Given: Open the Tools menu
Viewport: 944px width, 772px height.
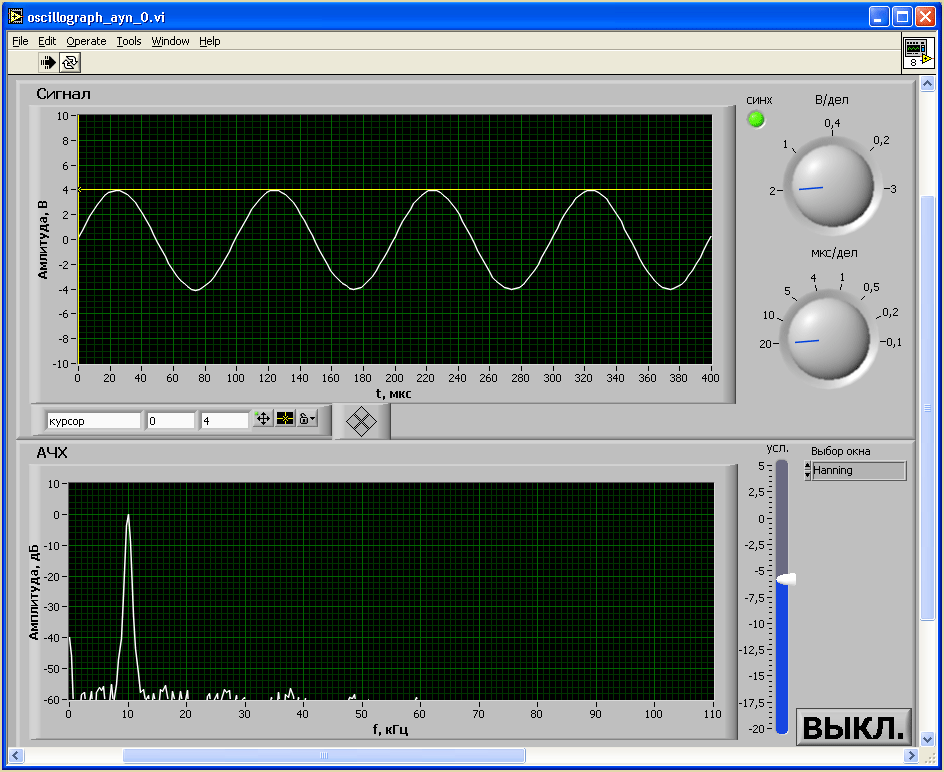Looking at the screenshot, I should coord(129,41).
